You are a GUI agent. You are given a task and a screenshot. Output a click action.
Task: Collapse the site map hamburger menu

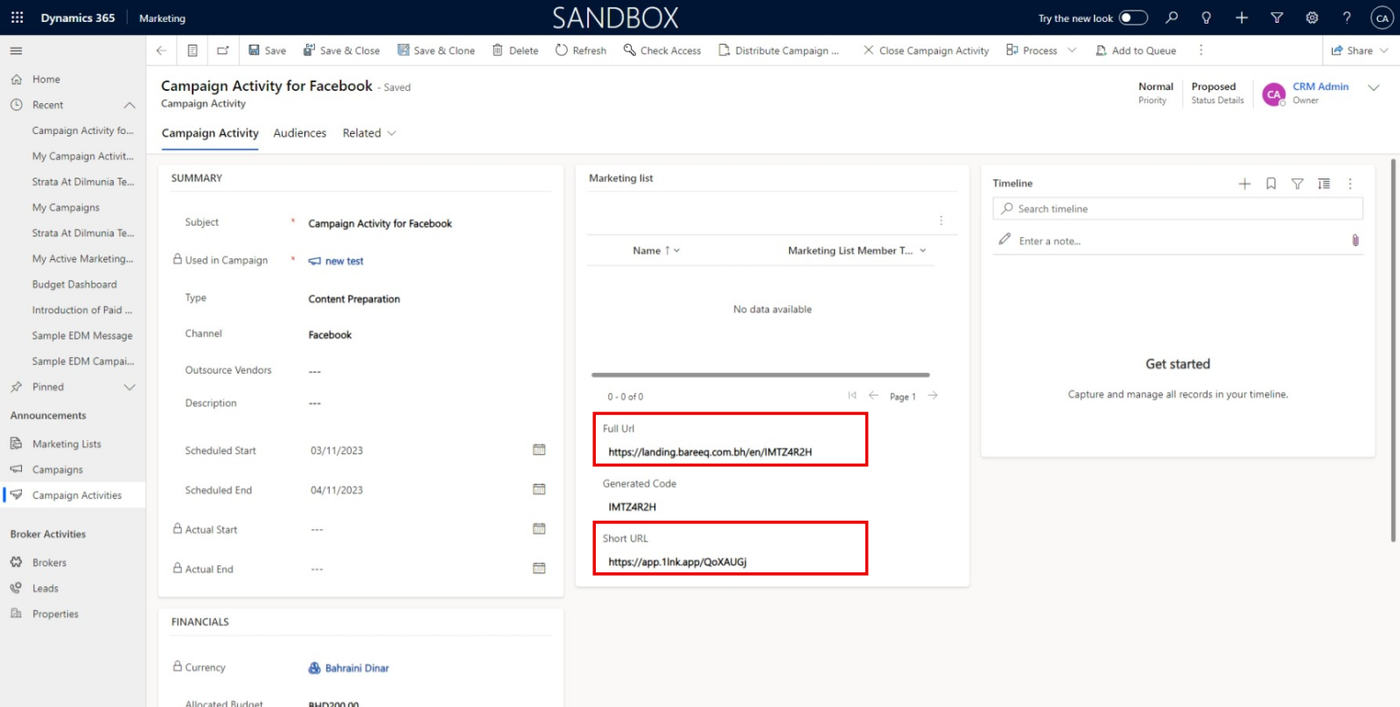pyautogui.click(x=16, y=50)
